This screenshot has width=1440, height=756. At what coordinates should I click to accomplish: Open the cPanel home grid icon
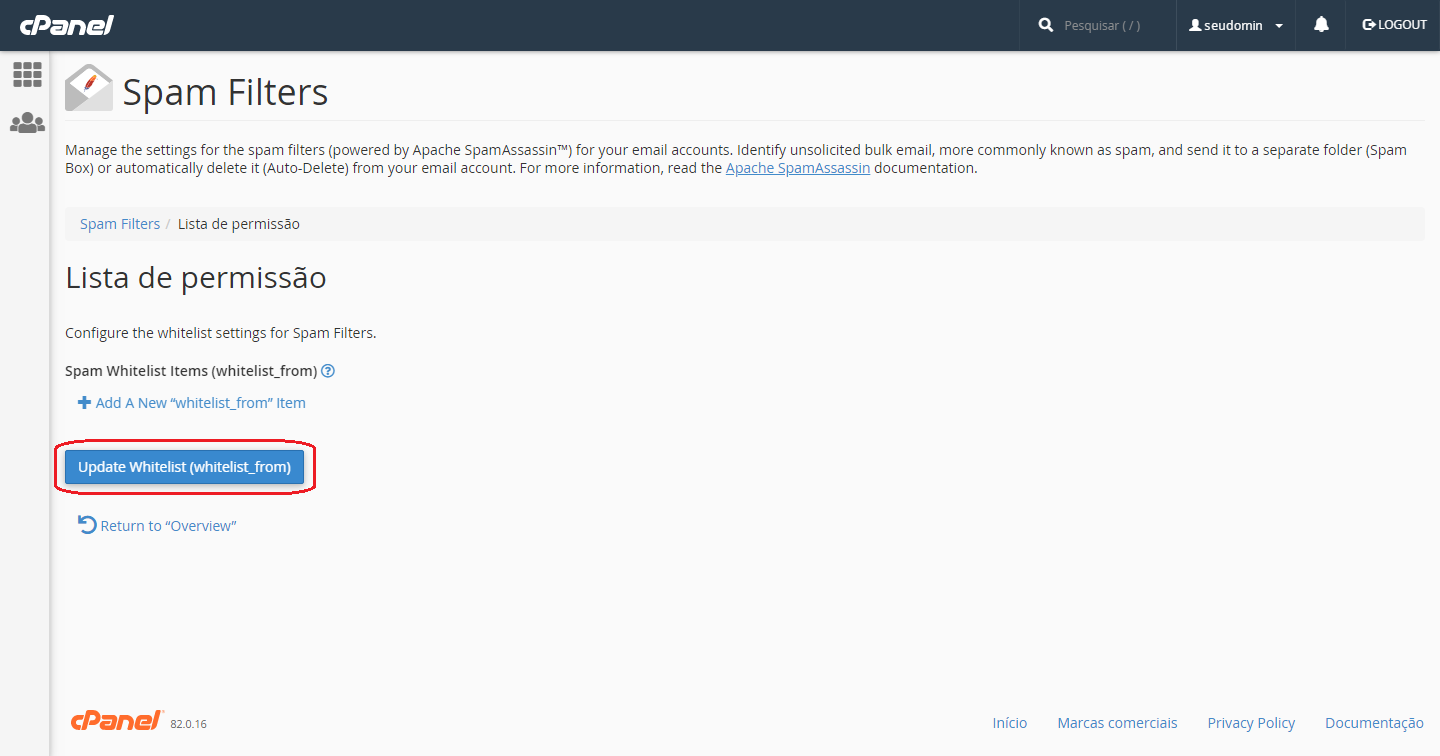click(27, 74)
